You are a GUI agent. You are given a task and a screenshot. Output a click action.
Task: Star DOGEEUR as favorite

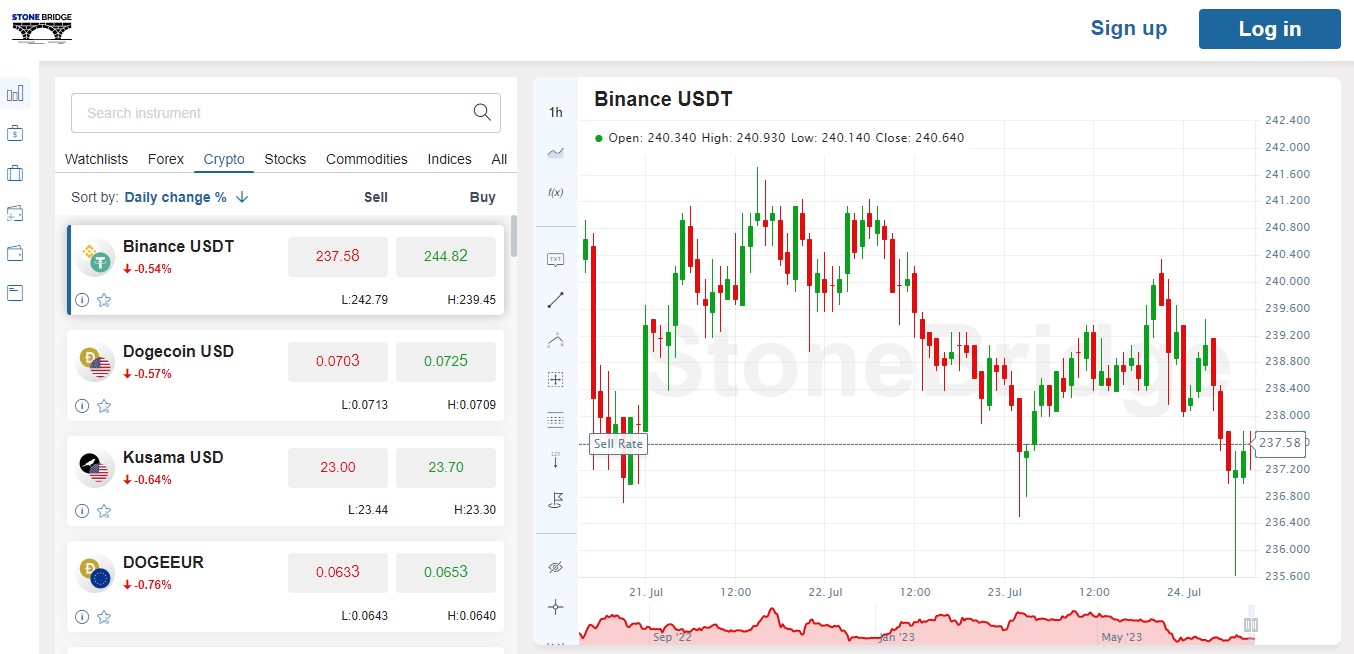(104, 617)
